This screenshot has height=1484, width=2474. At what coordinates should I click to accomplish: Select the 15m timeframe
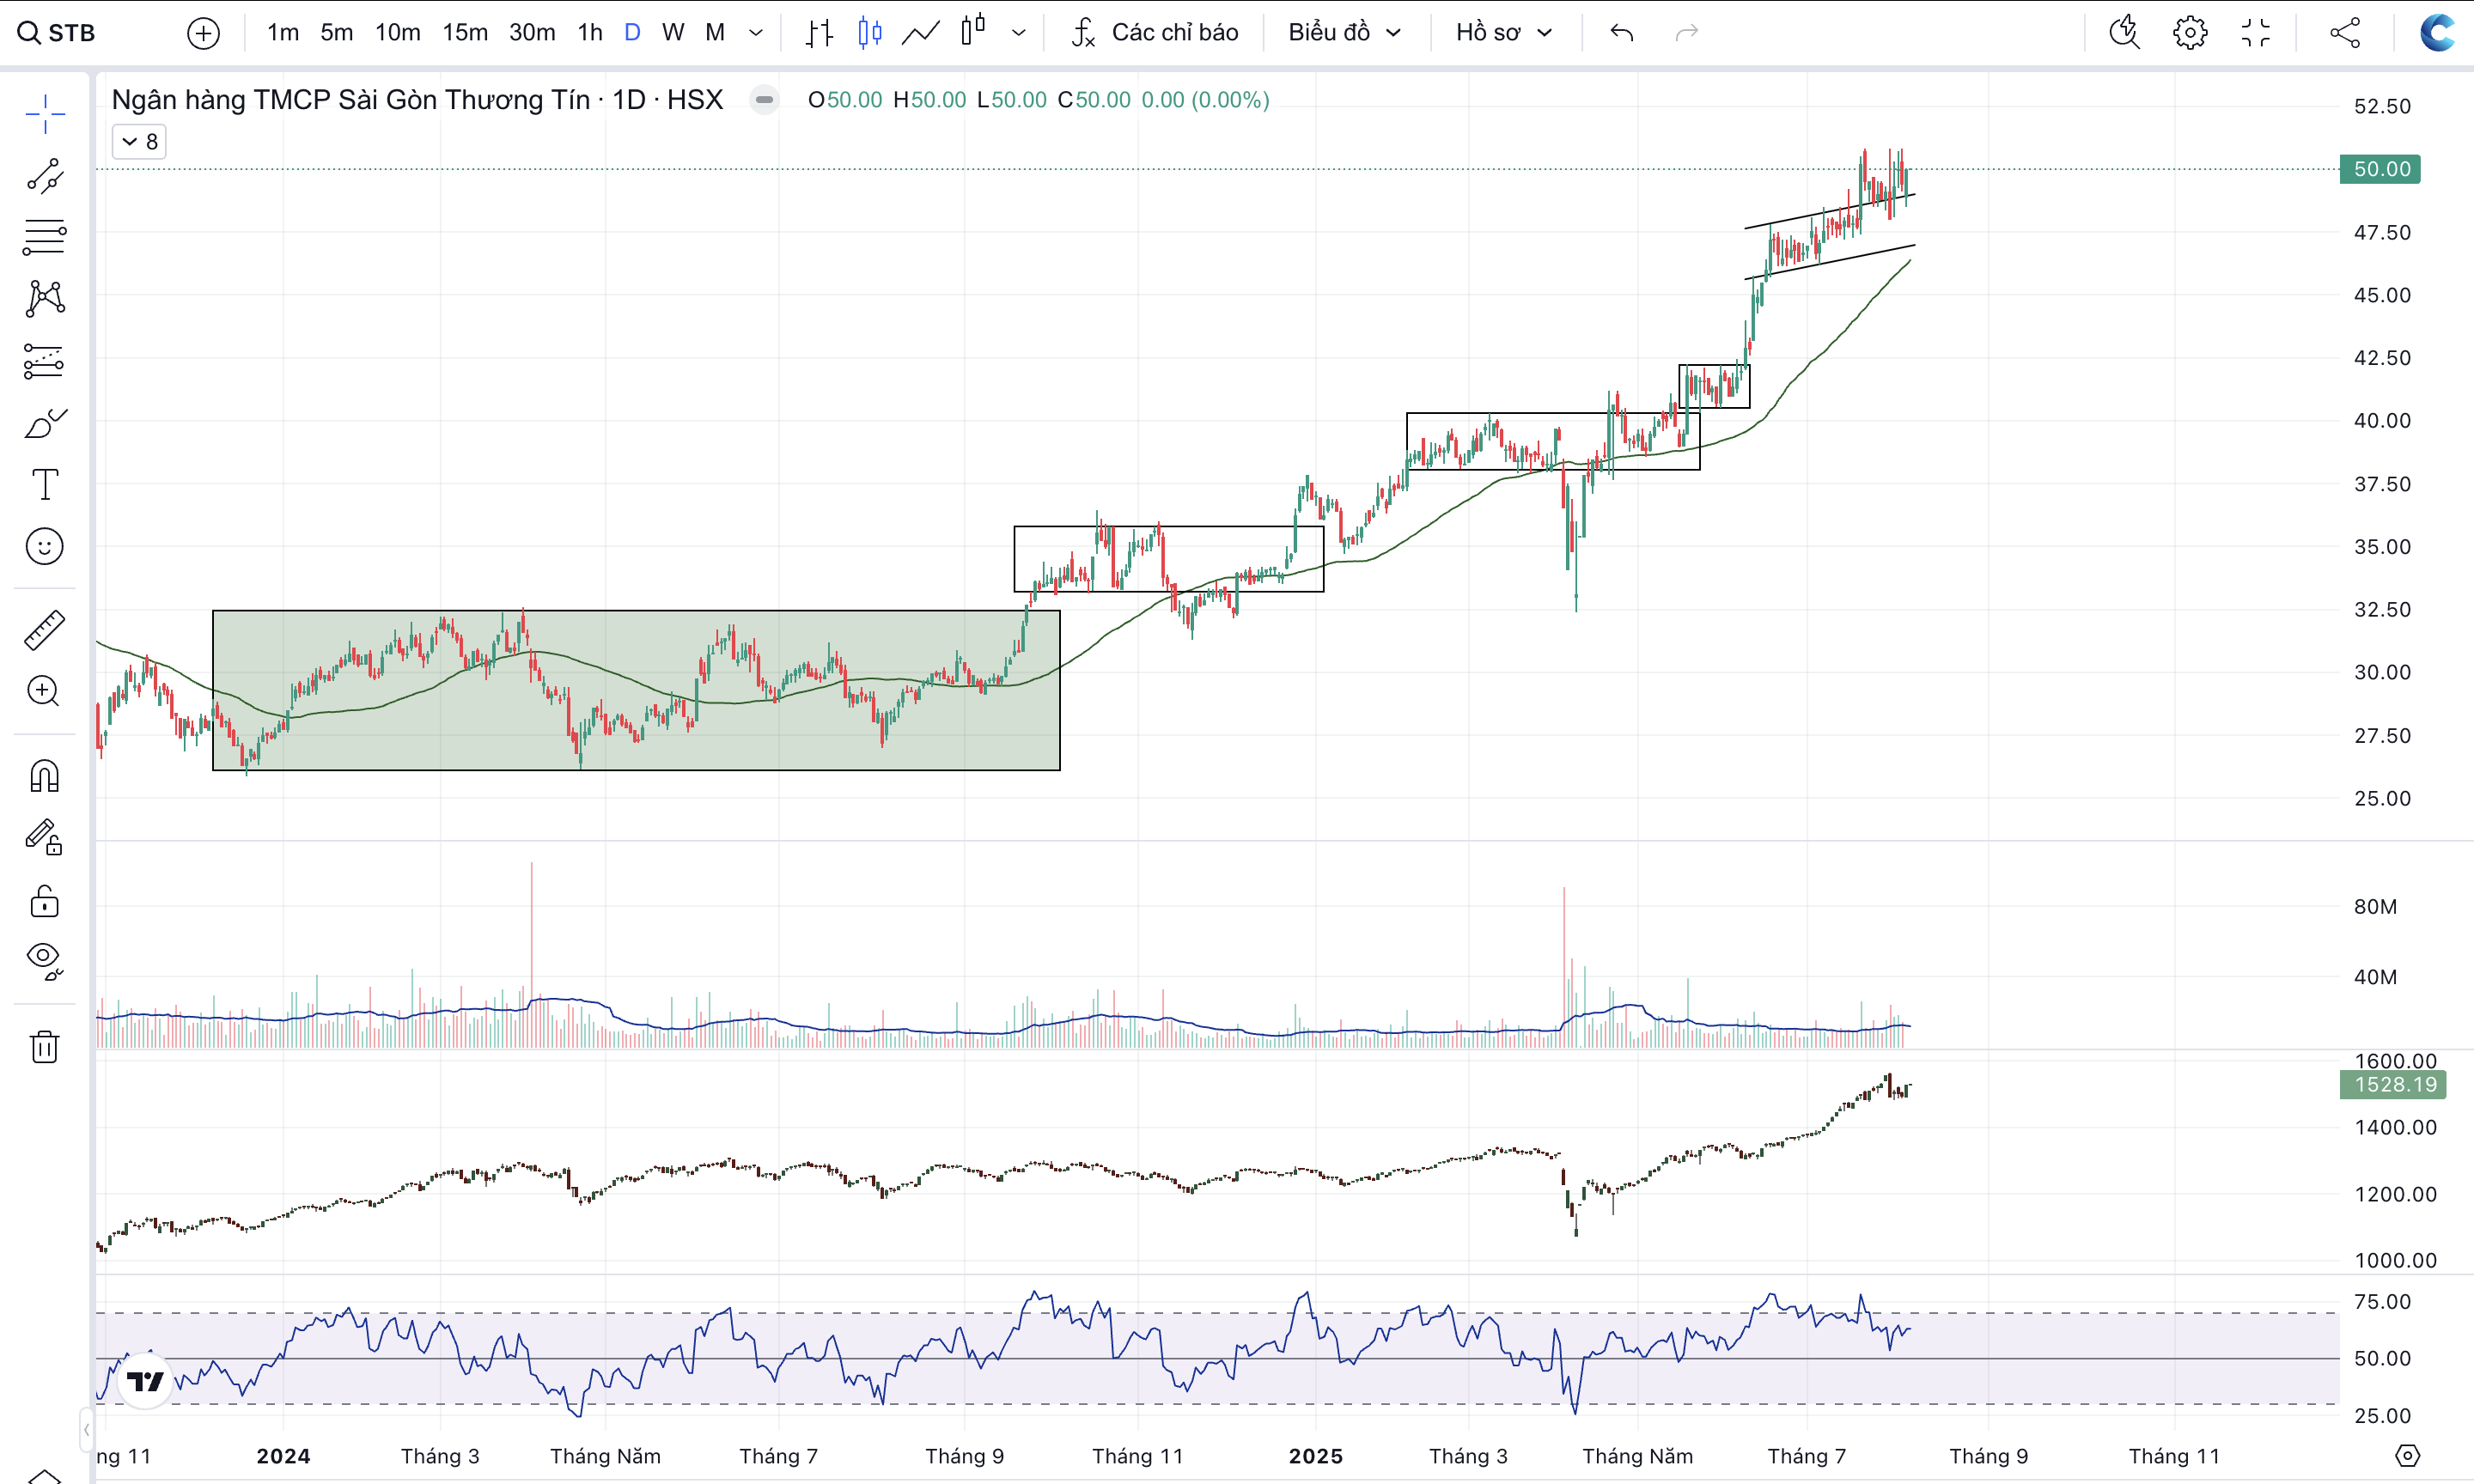465,33
